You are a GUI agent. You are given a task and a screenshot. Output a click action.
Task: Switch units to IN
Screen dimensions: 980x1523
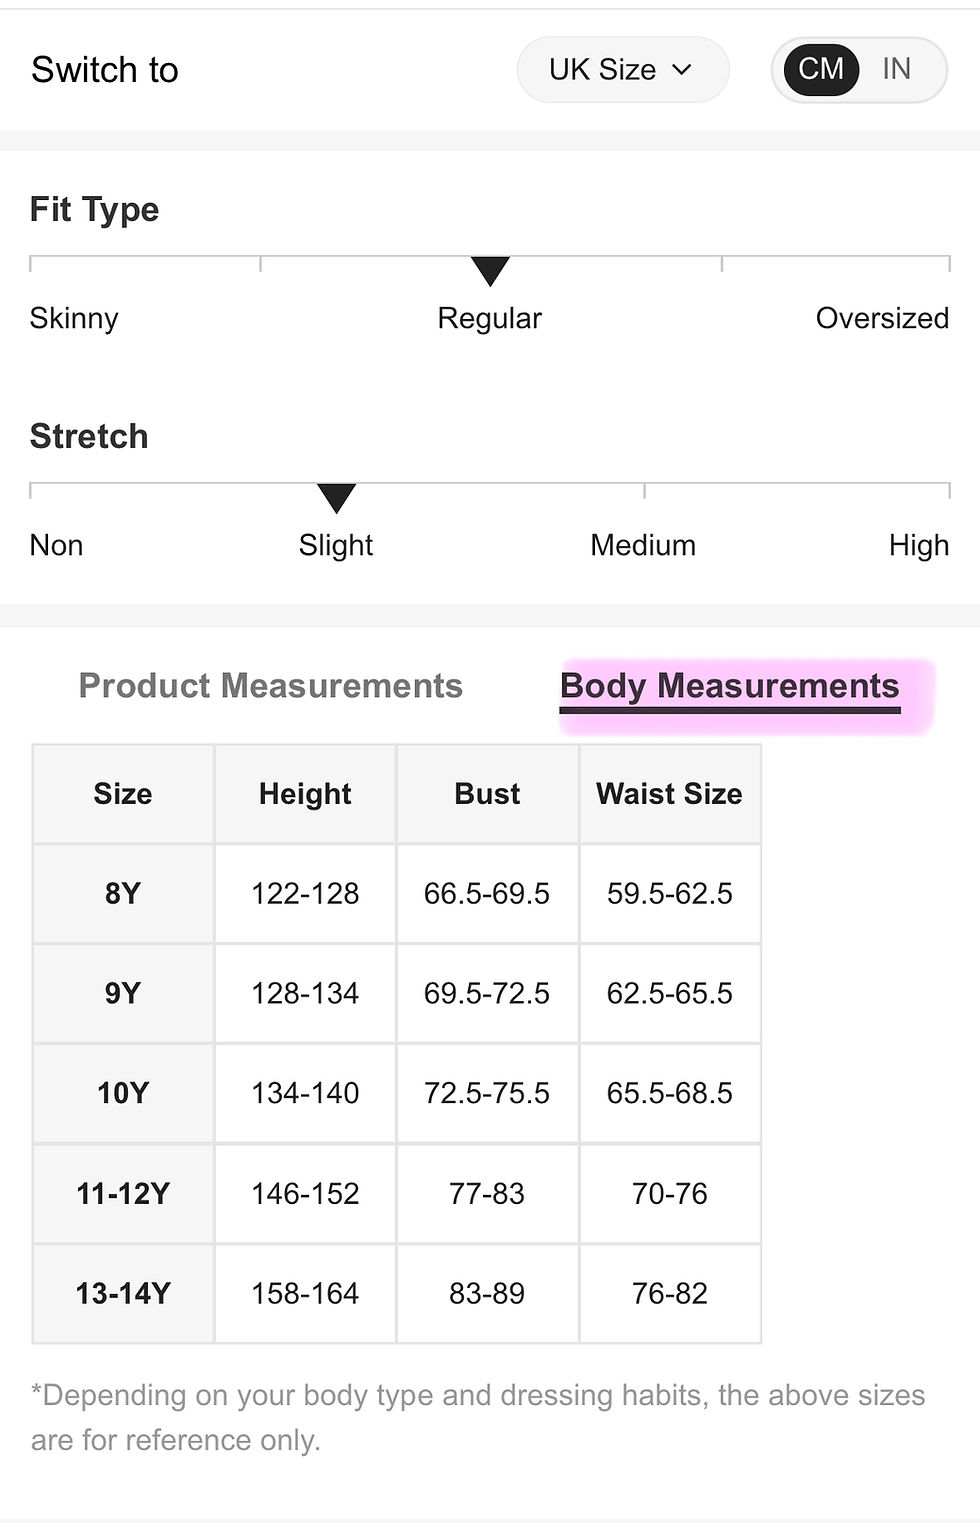[896, 69]
